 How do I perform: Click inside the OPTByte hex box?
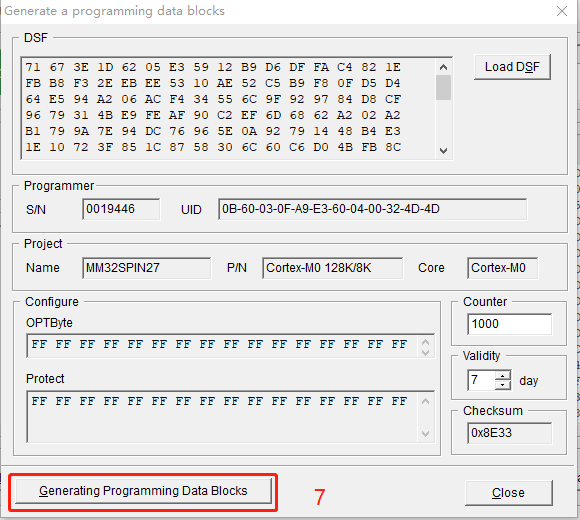coord(223,345)
